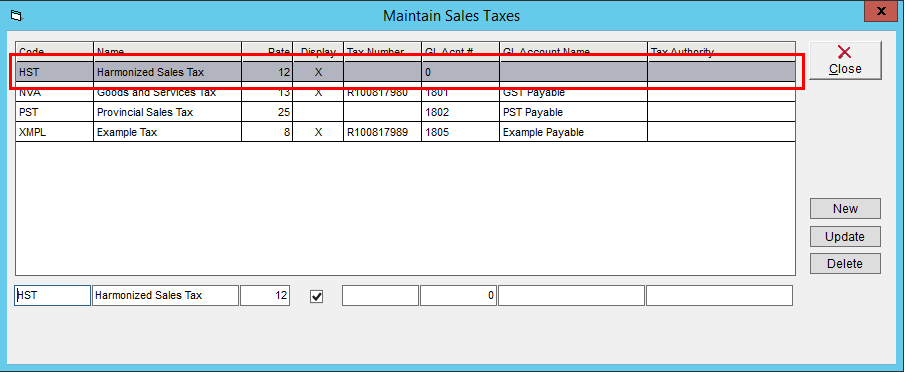
Task: Click the Close button with red X
Action: pyautogui.click(x=845, y=60)
